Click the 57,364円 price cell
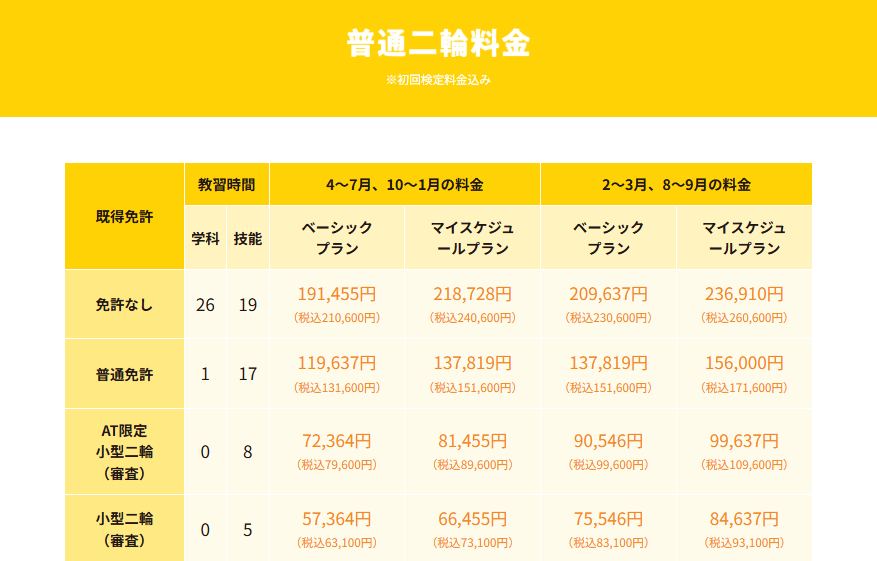This screenshot has width=877, height=561. [x=337, y=519]
